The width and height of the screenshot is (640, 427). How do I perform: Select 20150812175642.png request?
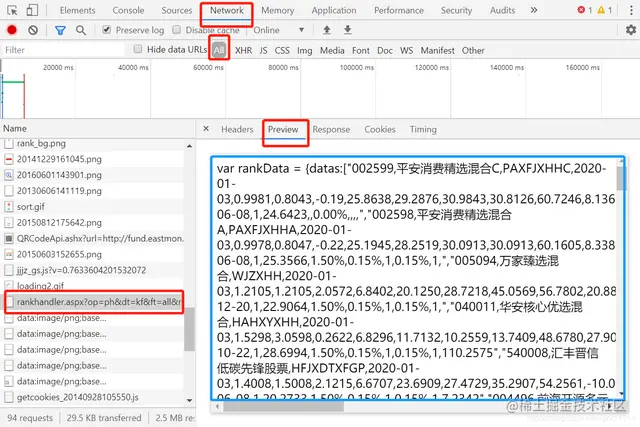coord(93,222)
